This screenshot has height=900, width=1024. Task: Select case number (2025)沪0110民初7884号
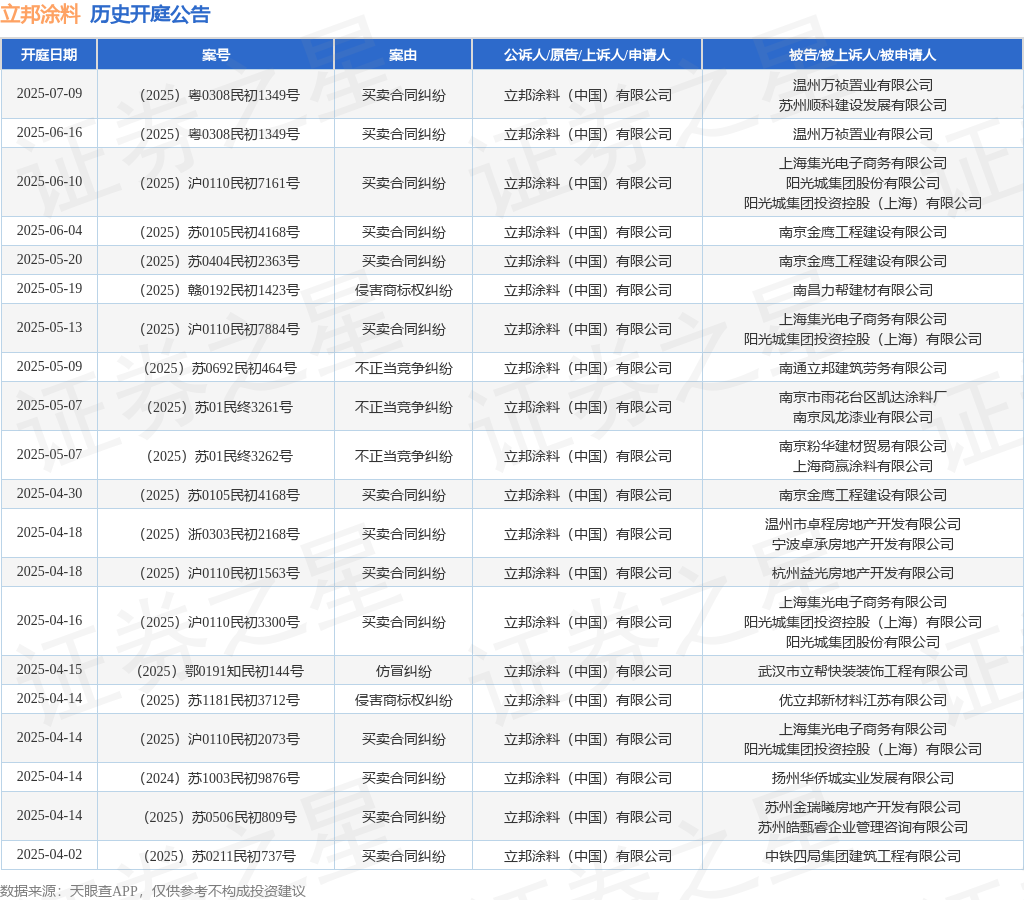[x=219, y=329]
